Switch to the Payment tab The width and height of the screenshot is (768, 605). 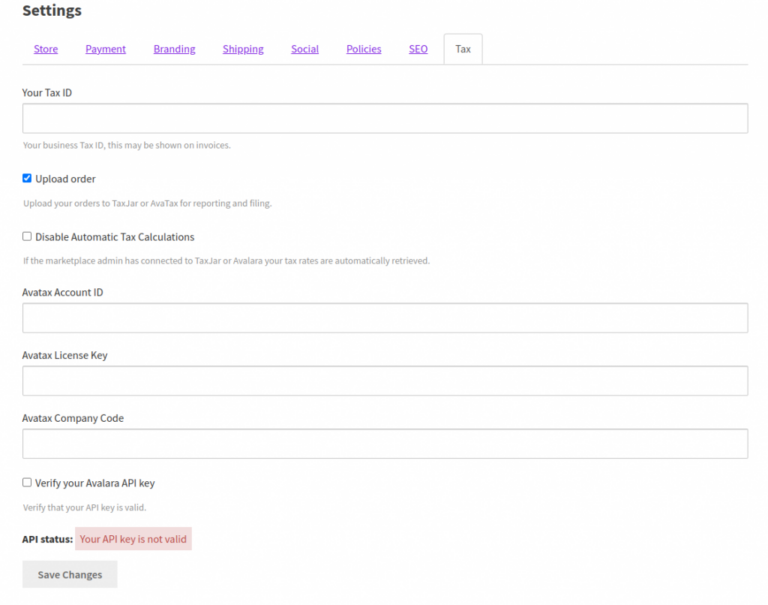105,49
